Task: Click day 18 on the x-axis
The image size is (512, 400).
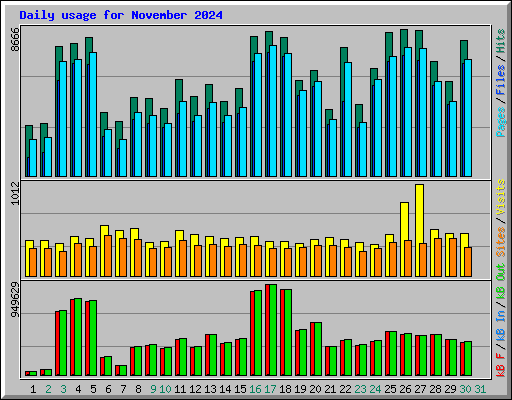Action: tap(285, 389)
